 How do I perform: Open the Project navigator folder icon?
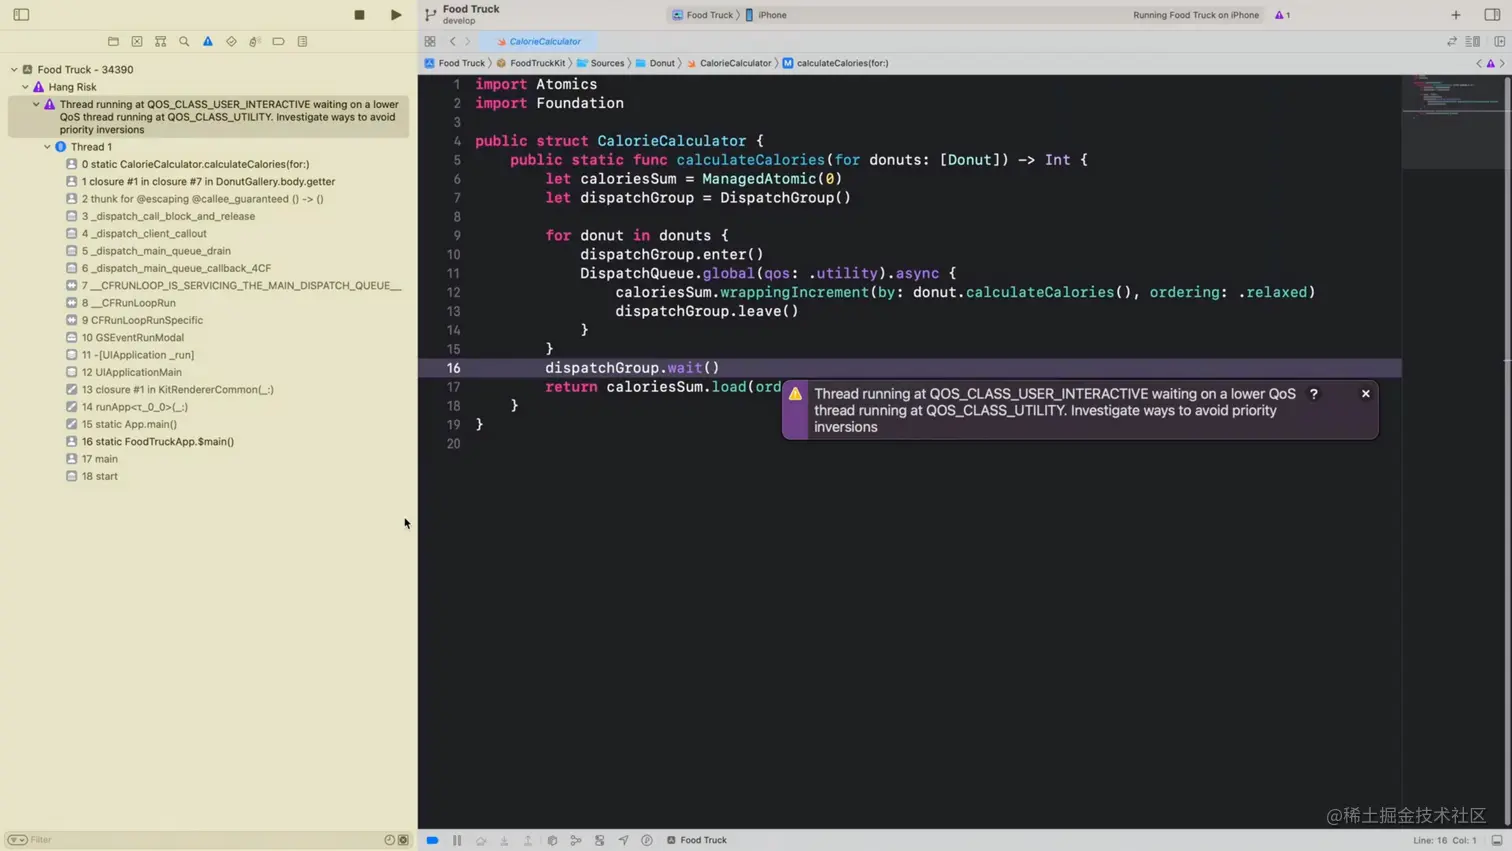(113, 42)
